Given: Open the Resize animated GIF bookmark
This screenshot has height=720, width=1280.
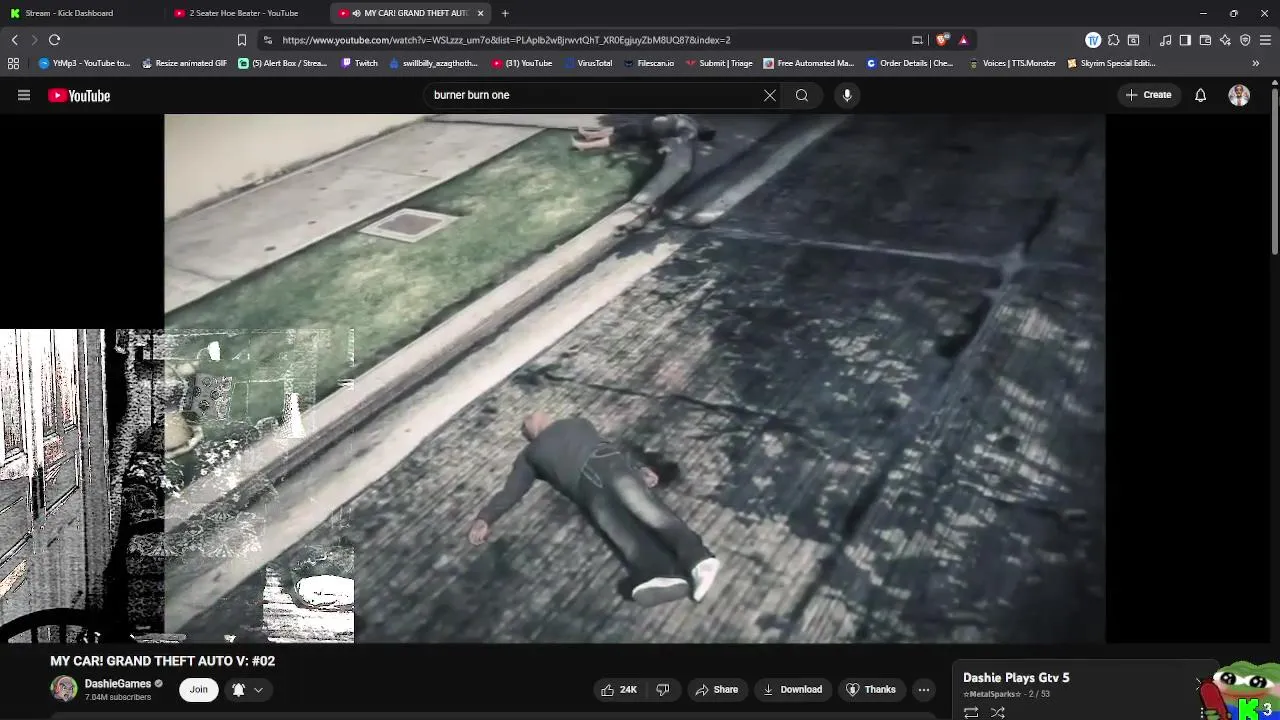Looking at the screenshot, I should click(184, 63).
